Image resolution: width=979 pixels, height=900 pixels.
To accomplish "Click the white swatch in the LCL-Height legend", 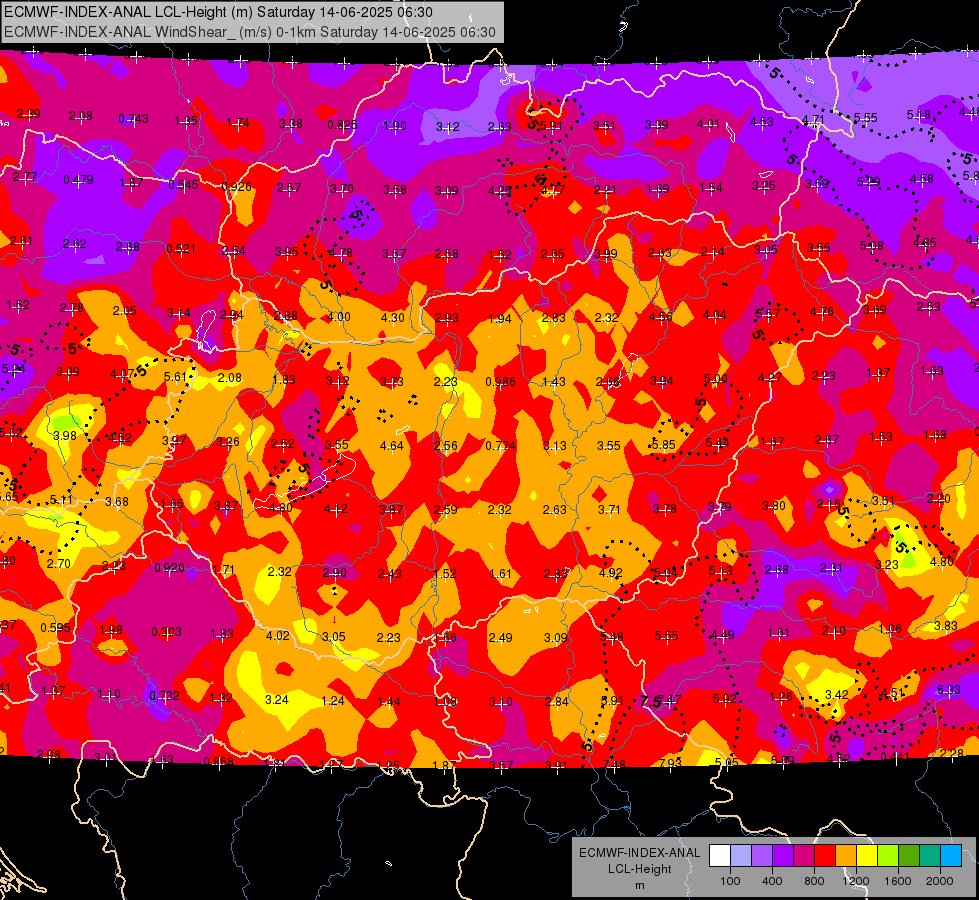I will click(x=720, y=856).
